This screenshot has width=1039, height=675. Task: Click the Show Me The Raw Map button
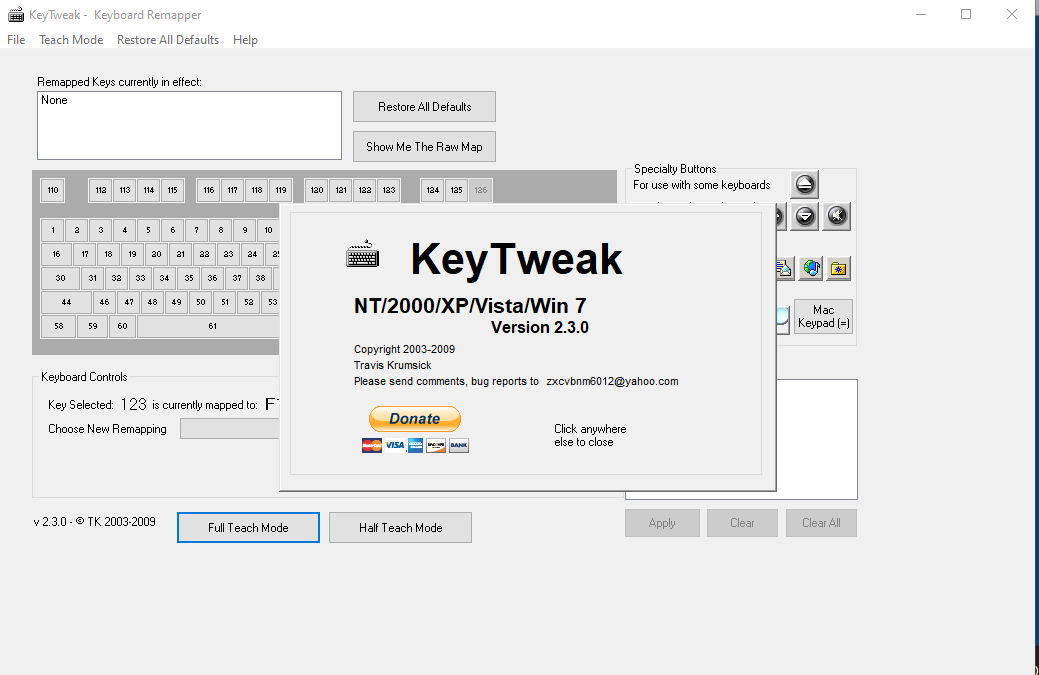pyautogui.click(x=423, y=146)
